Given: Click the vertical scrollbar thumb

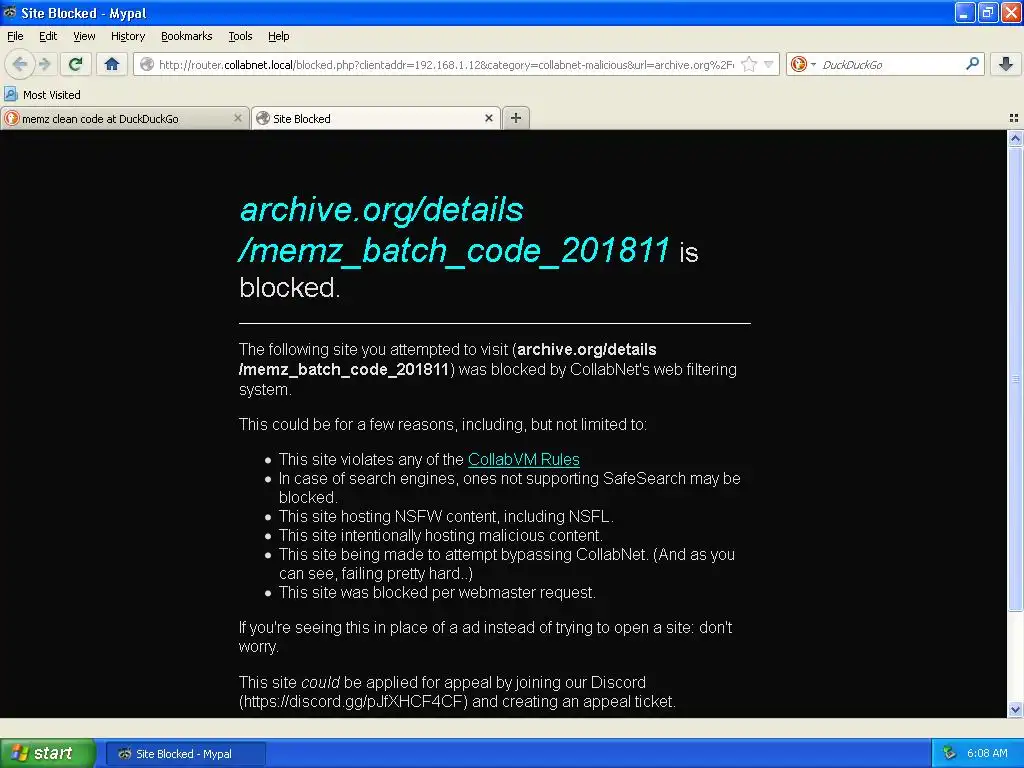Looking at the screenshot, I should pyautogui.click(x=1015, y=379).
